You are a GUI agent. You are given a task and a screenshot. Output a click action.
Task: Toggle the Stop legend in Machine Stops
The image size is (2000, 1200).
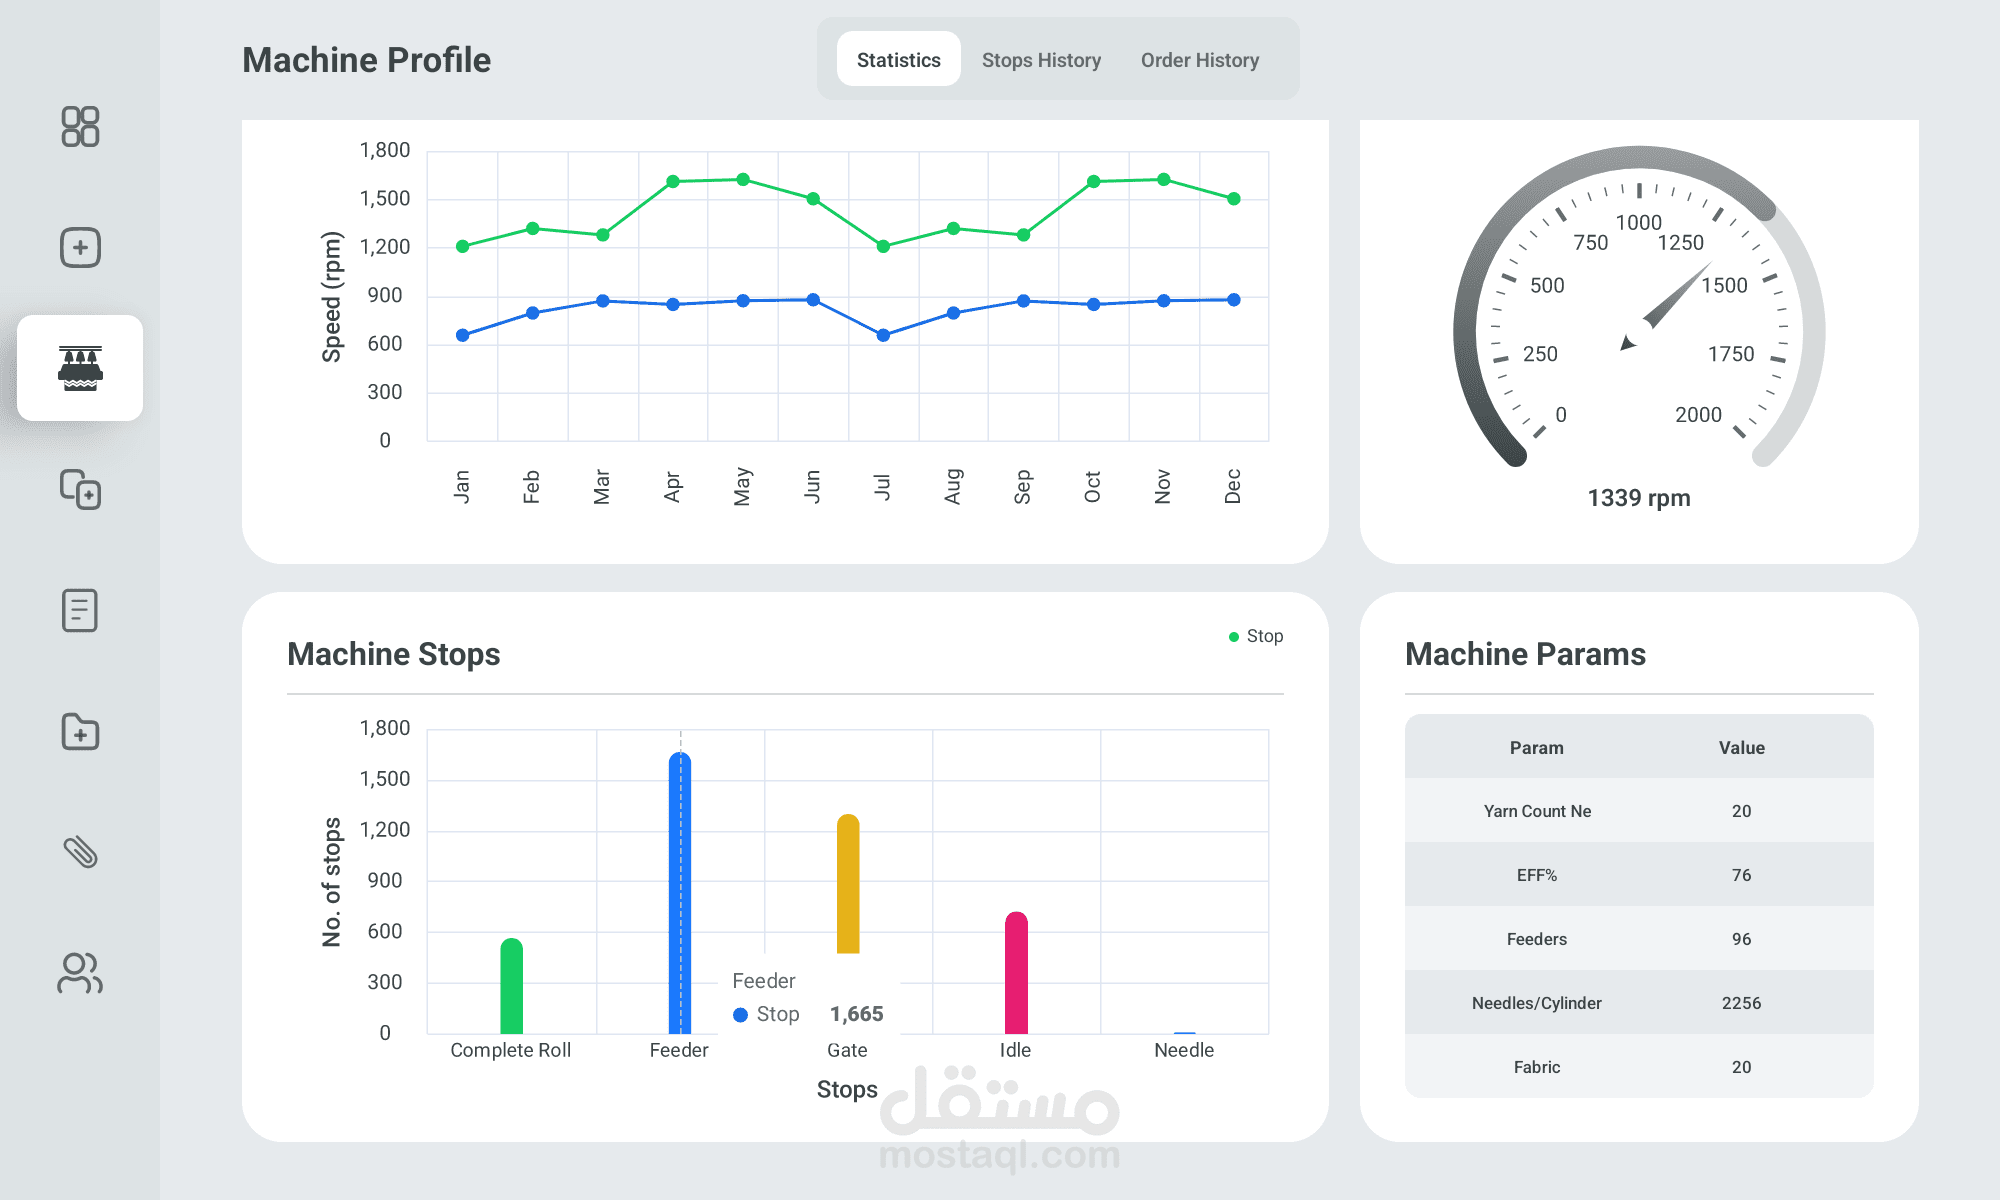[1256, 636]
